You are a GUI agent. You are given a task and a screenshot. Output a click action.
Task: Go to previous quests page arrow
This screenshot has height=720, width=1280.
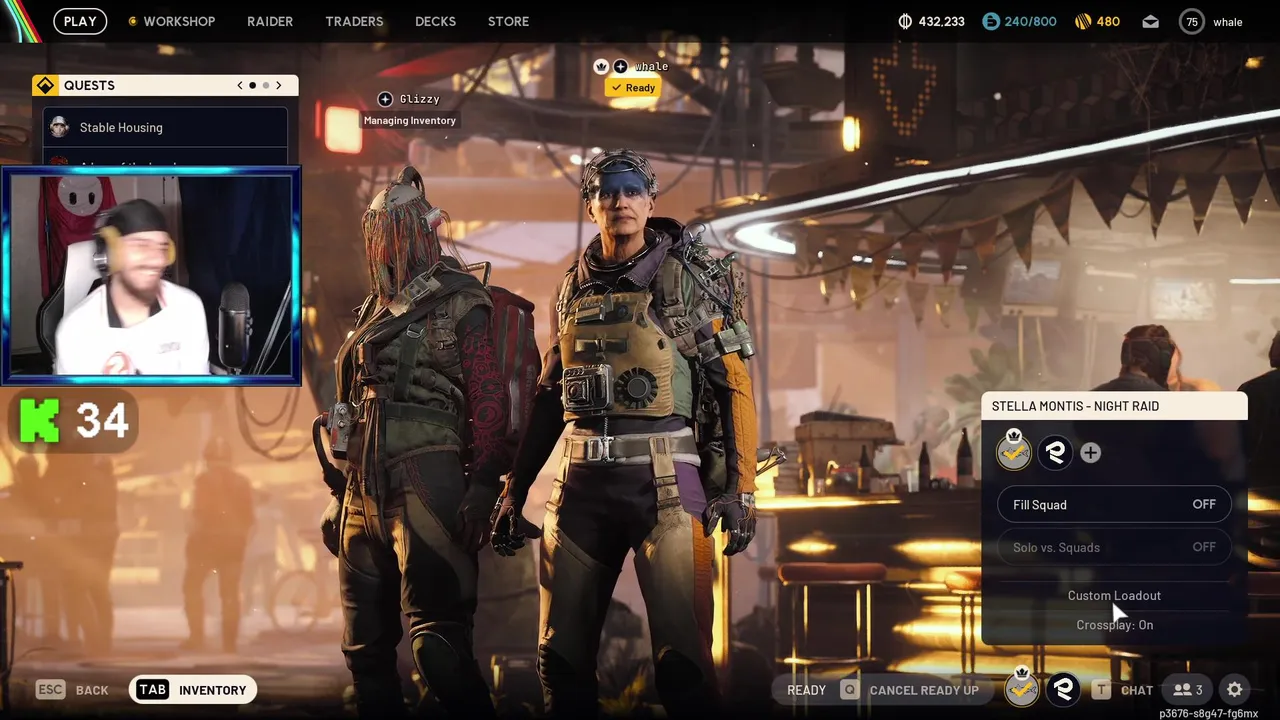(240, 85)
